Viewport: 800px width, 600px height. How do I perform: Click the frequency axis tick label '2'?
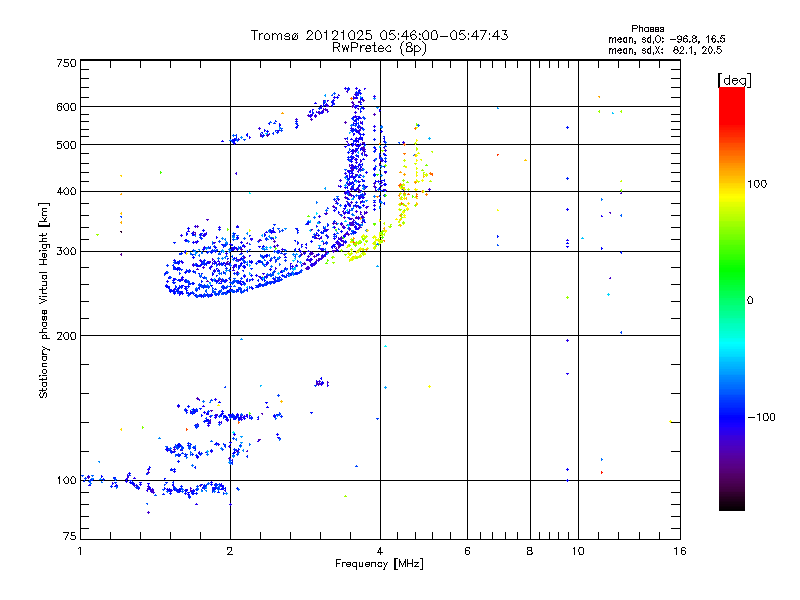[x=230, y=551]
